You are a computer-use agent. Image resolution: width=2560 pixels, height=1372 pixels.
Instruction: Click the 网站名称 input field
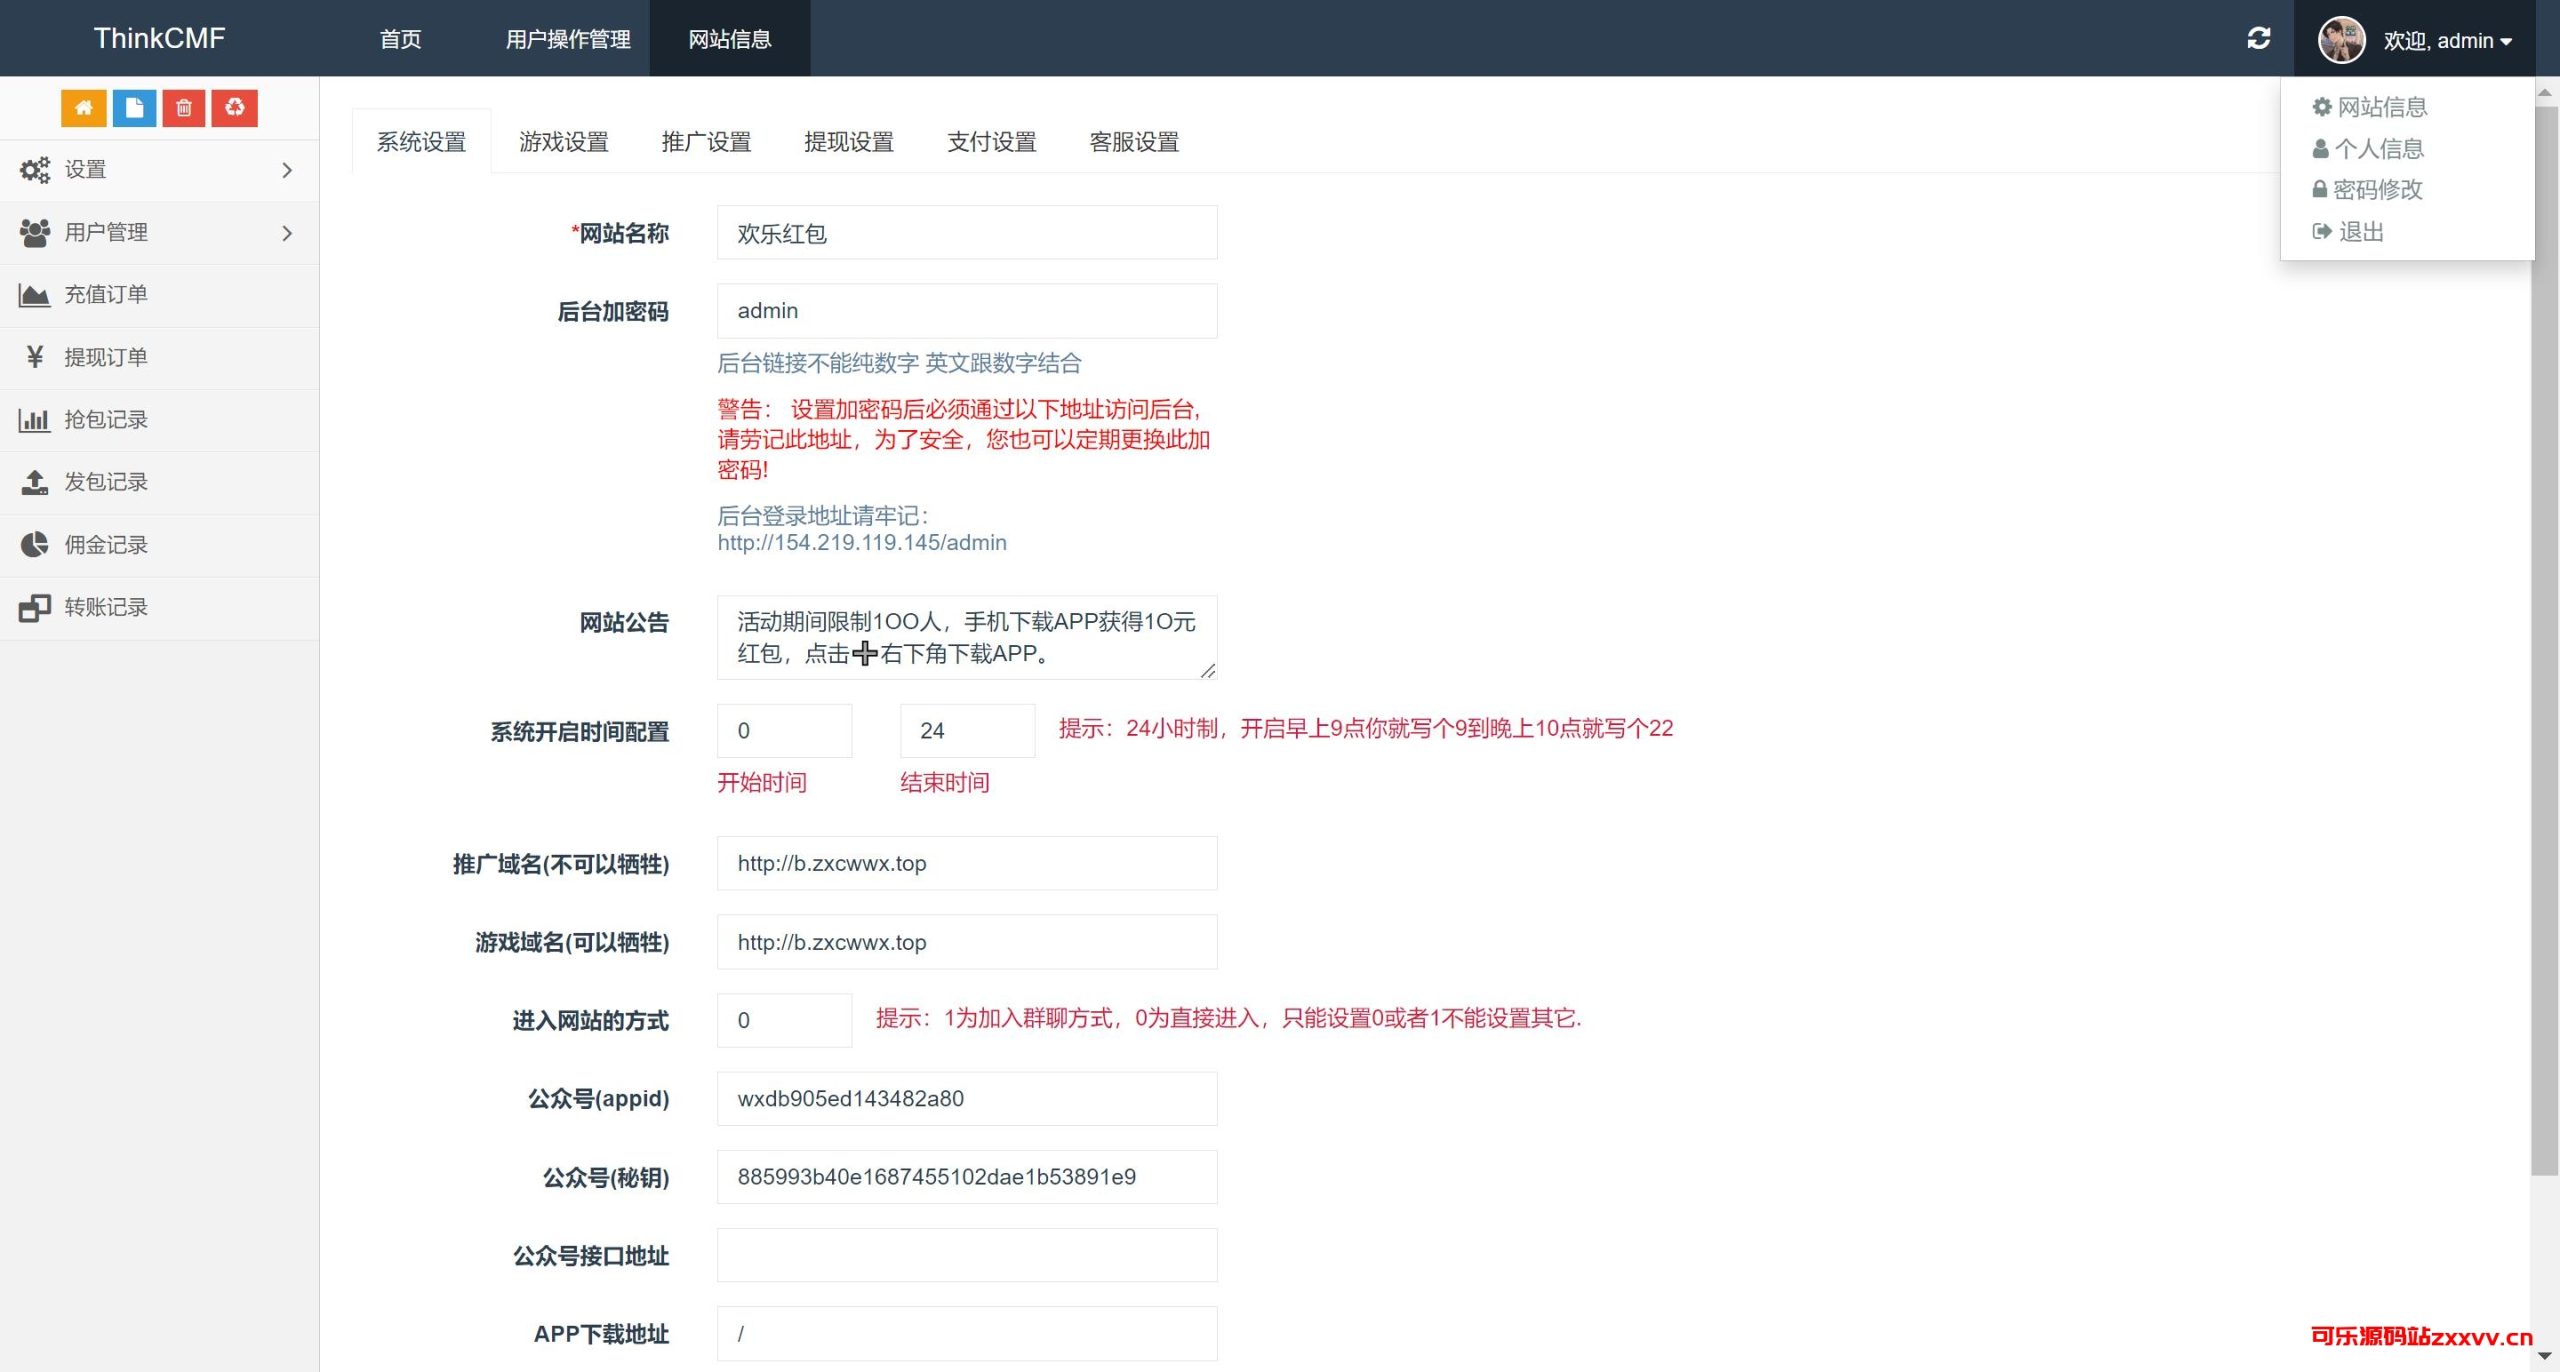pos(966,233)
